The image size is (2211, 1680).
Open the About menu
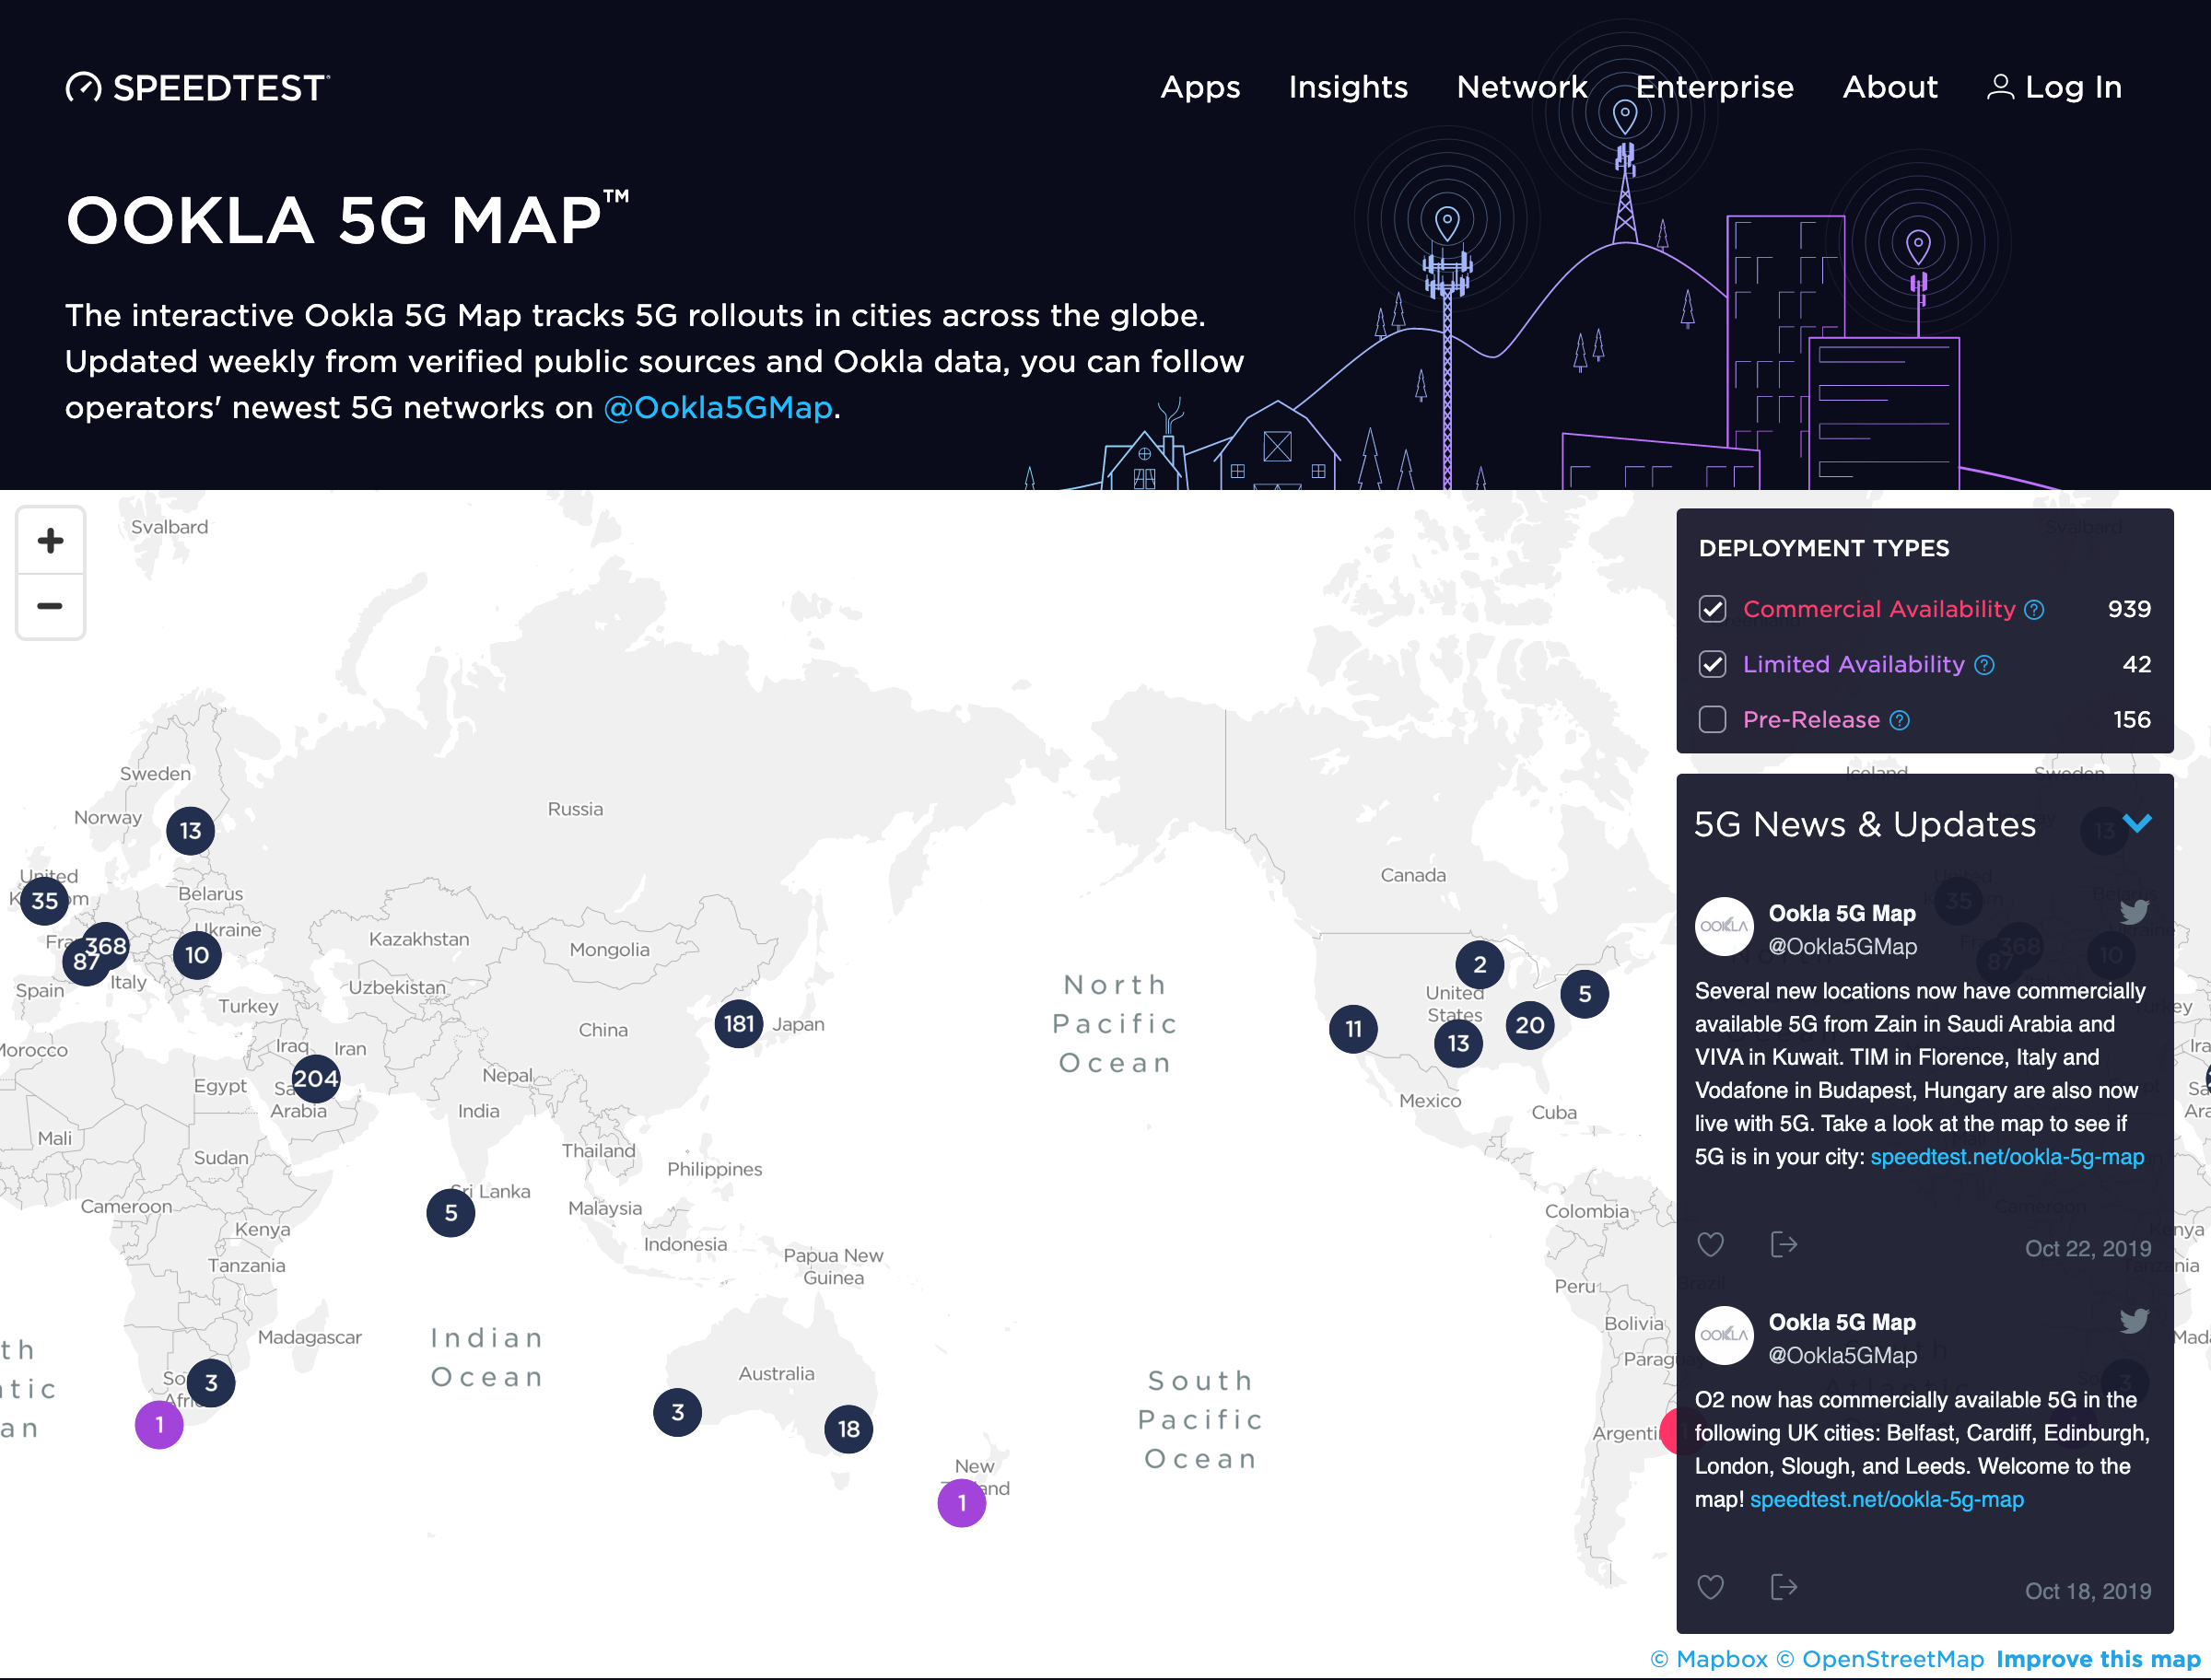[1890, 88]
